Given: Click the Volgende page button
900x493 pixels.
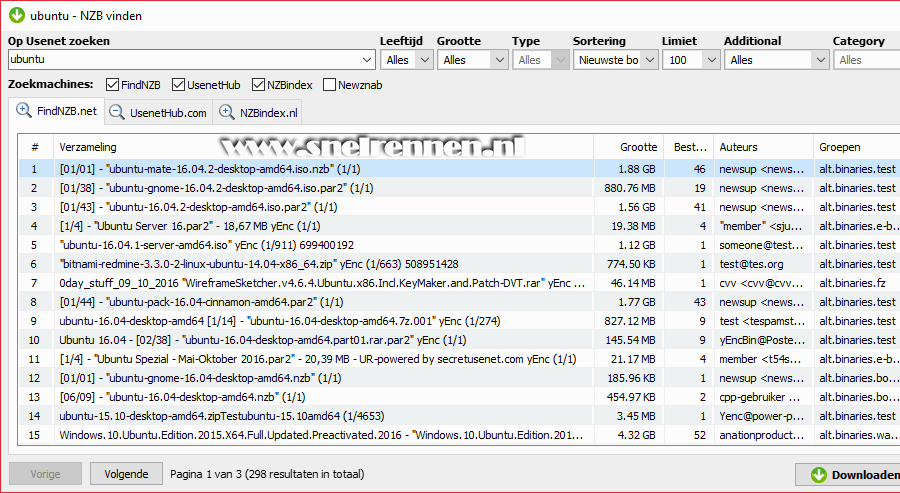Looking at the screenshot, I should (x=126, y=474).
